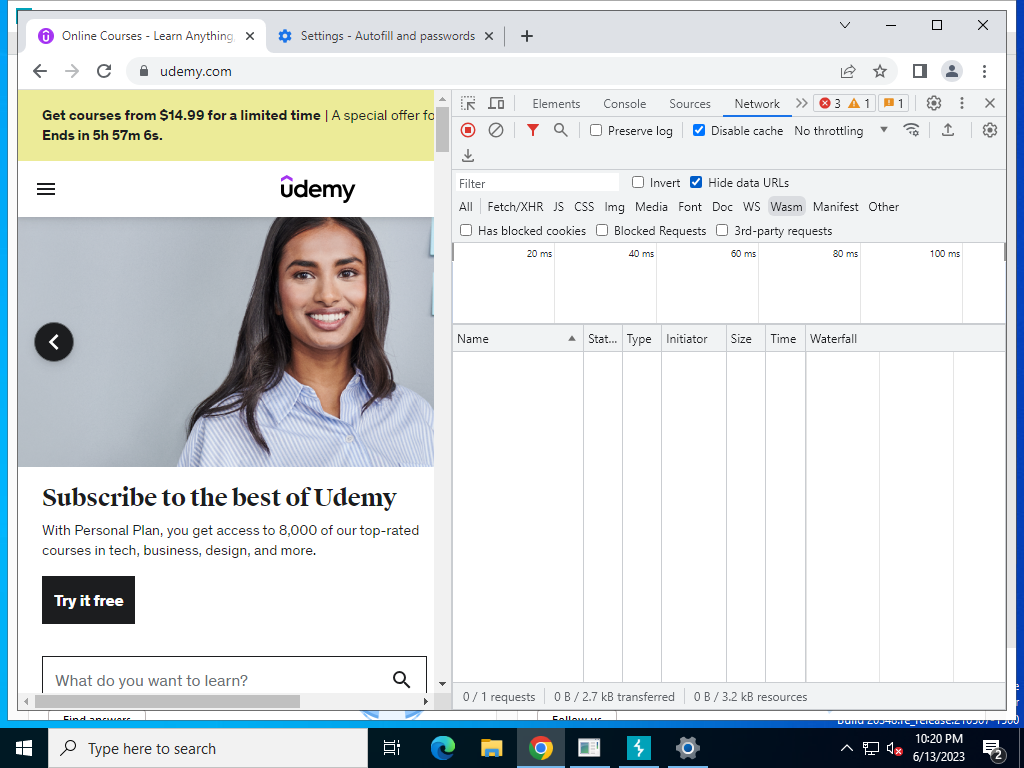Open Chrome three-dot menu
Image resolution: width=1024 pixels, height=768 pixels.
pos(984,71)
